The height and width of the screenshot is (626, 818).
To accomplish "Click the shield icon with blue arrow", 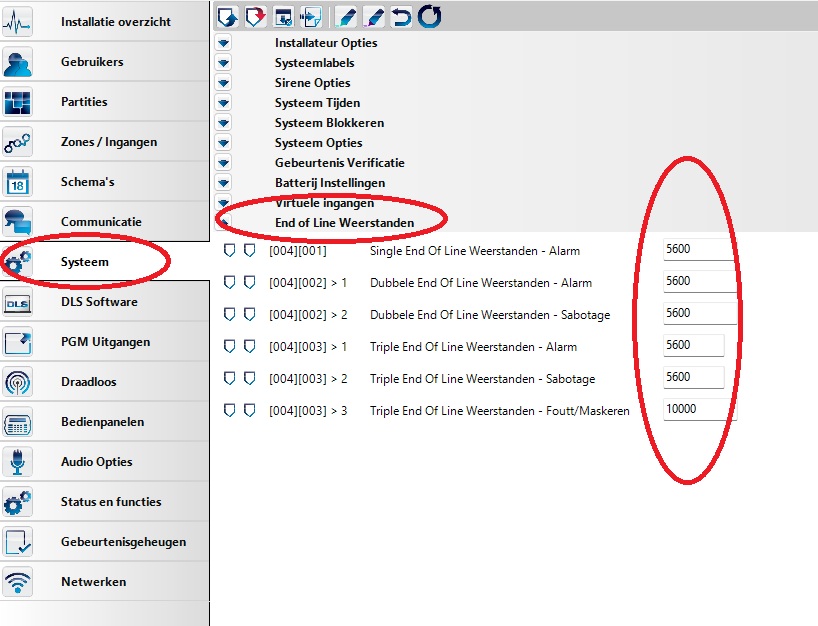I will (x=227, y=15).
